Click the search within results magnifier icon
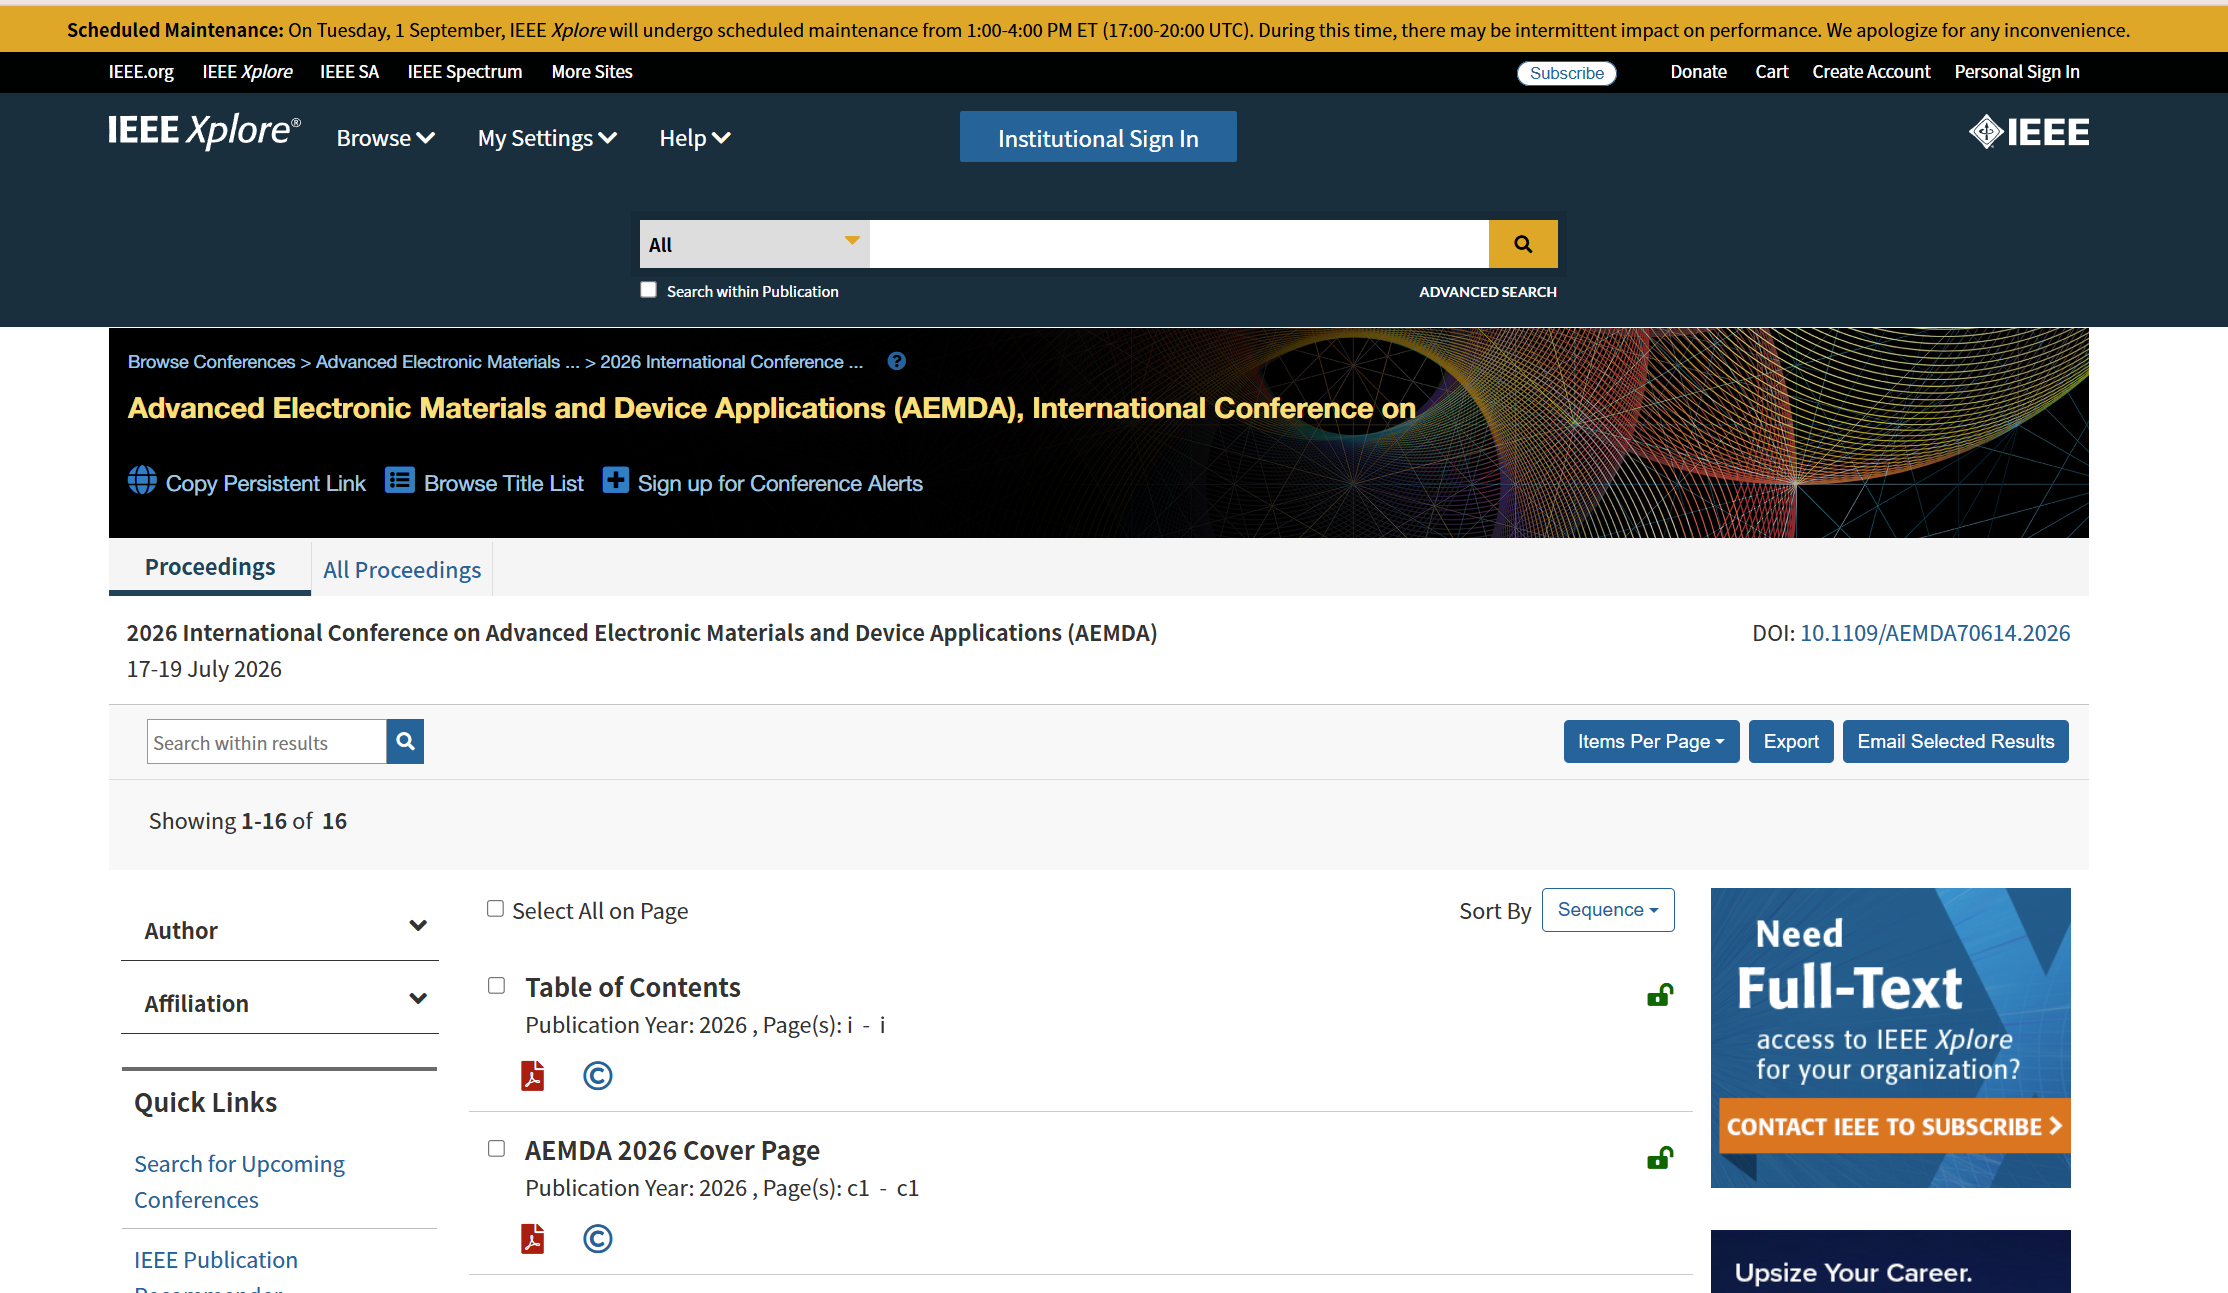Screen dimensions: 2228x1293 (405, 741)
